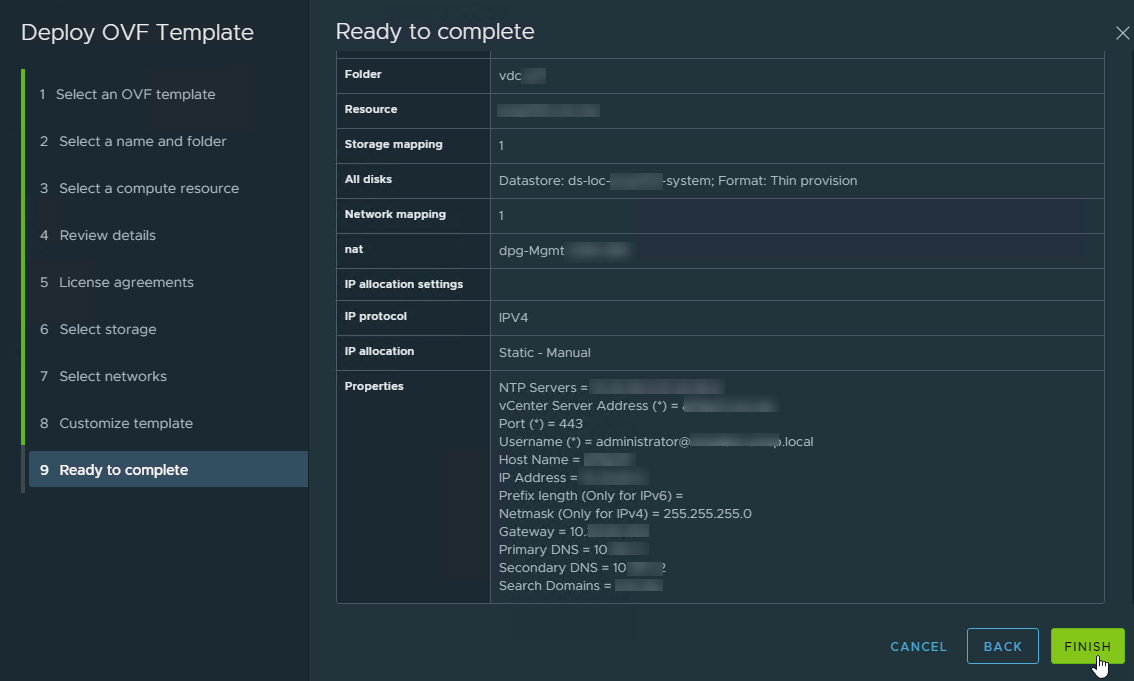Close the Deploy OVF Template dialog

(x=1122, y=33)
